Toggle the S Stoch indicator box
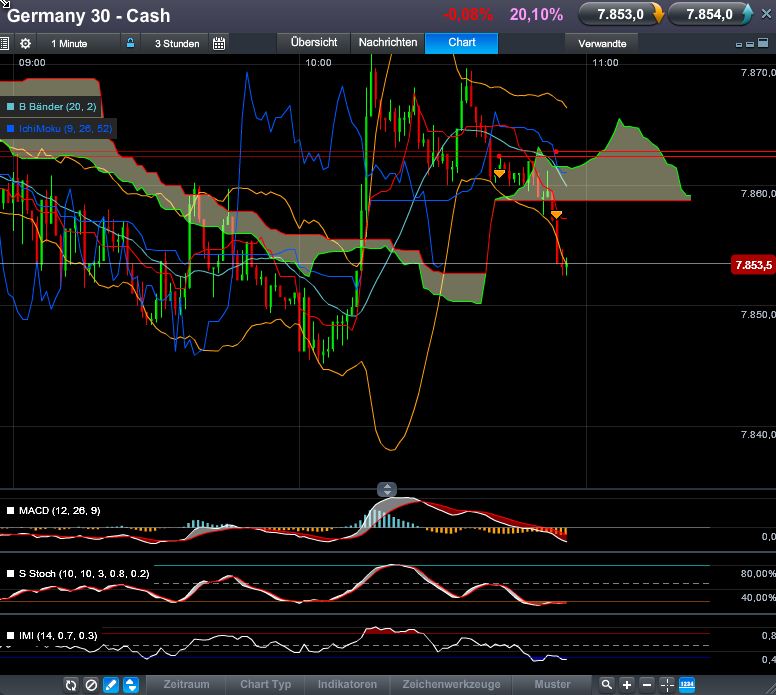 point(11,574)
